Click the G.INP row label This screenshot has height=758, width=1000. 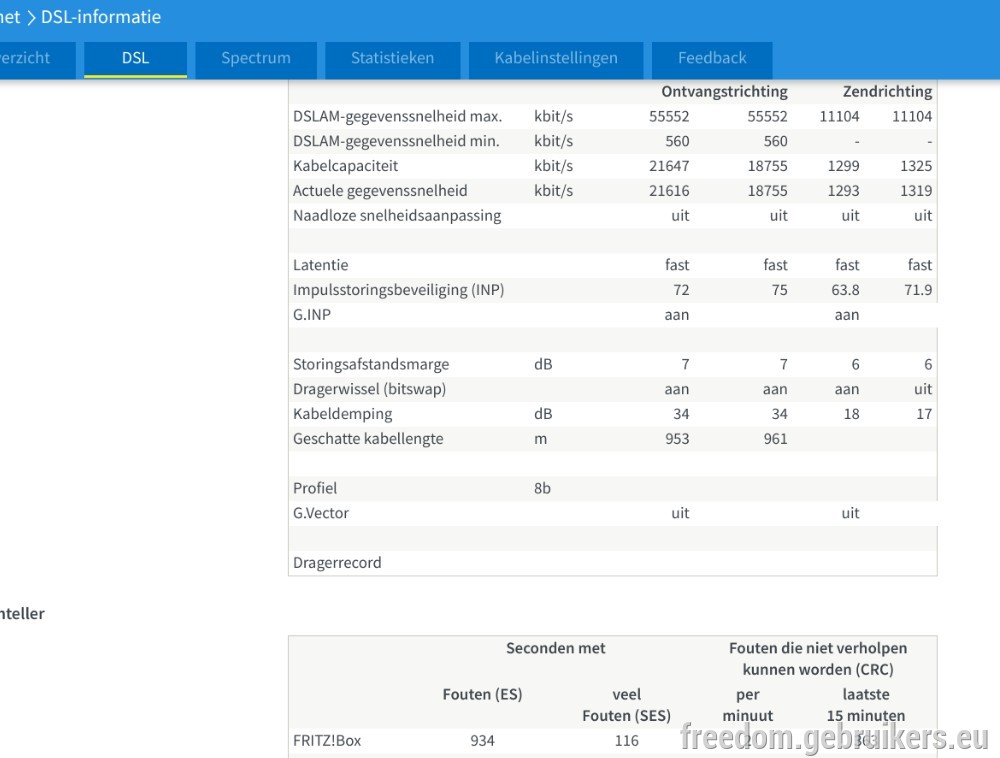pyautogui.click(x=312, y=315)
